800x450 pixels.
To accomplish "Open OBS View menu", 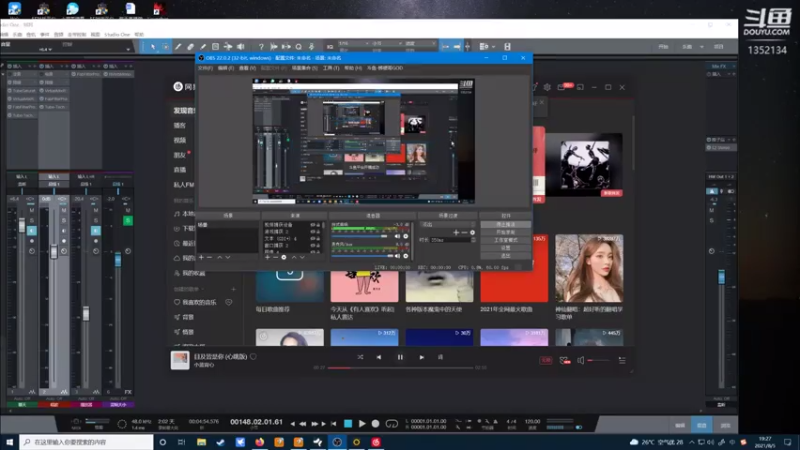I will pyautogui.click(x=247, y=68).
